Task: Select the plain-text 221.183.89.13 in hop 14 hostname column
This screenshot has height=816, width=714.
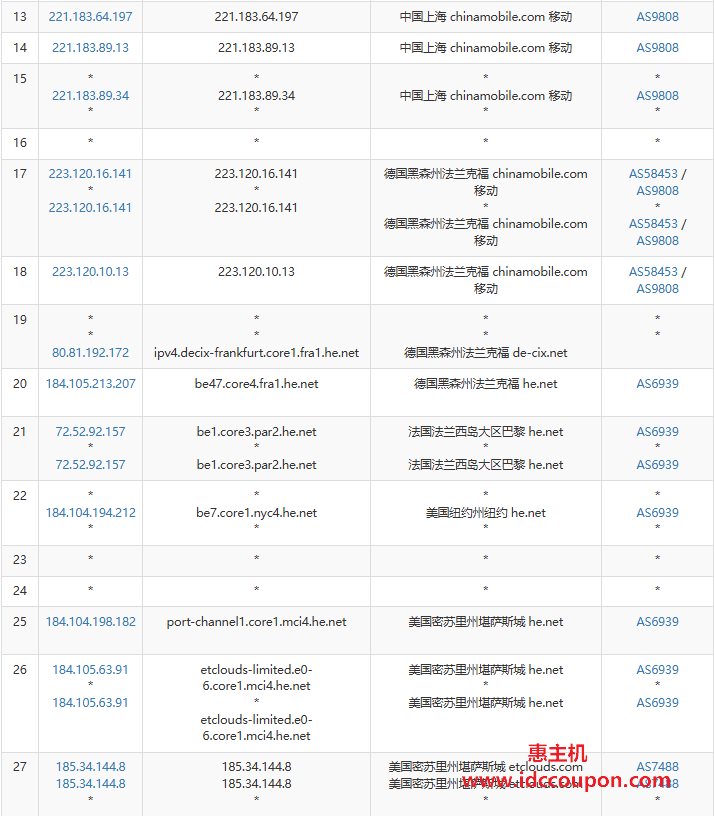Action: [x=257, y=48]
